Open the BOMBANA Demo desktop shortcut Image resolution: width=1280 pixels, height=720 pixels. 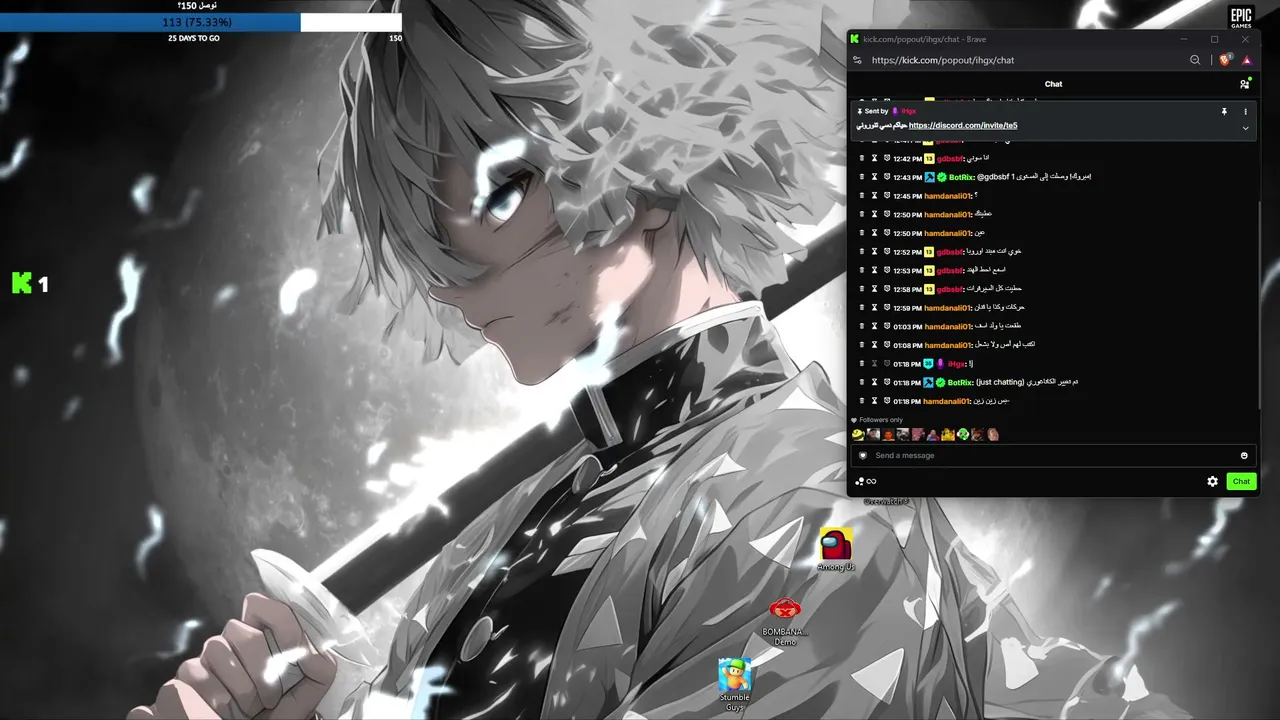coord(785,621)
